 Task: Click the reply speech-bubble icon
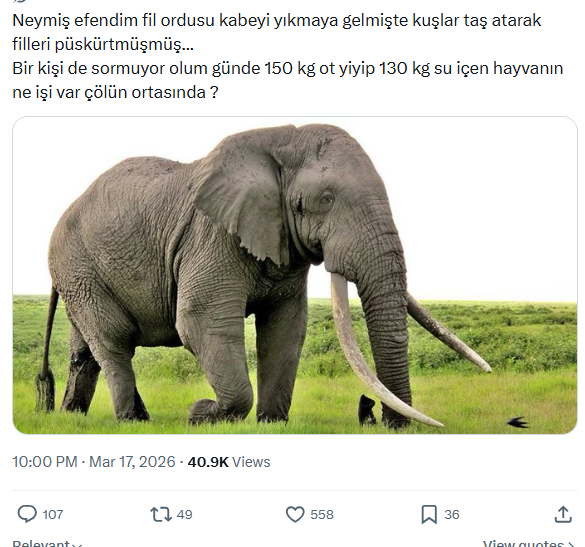[x=27, y=514]
